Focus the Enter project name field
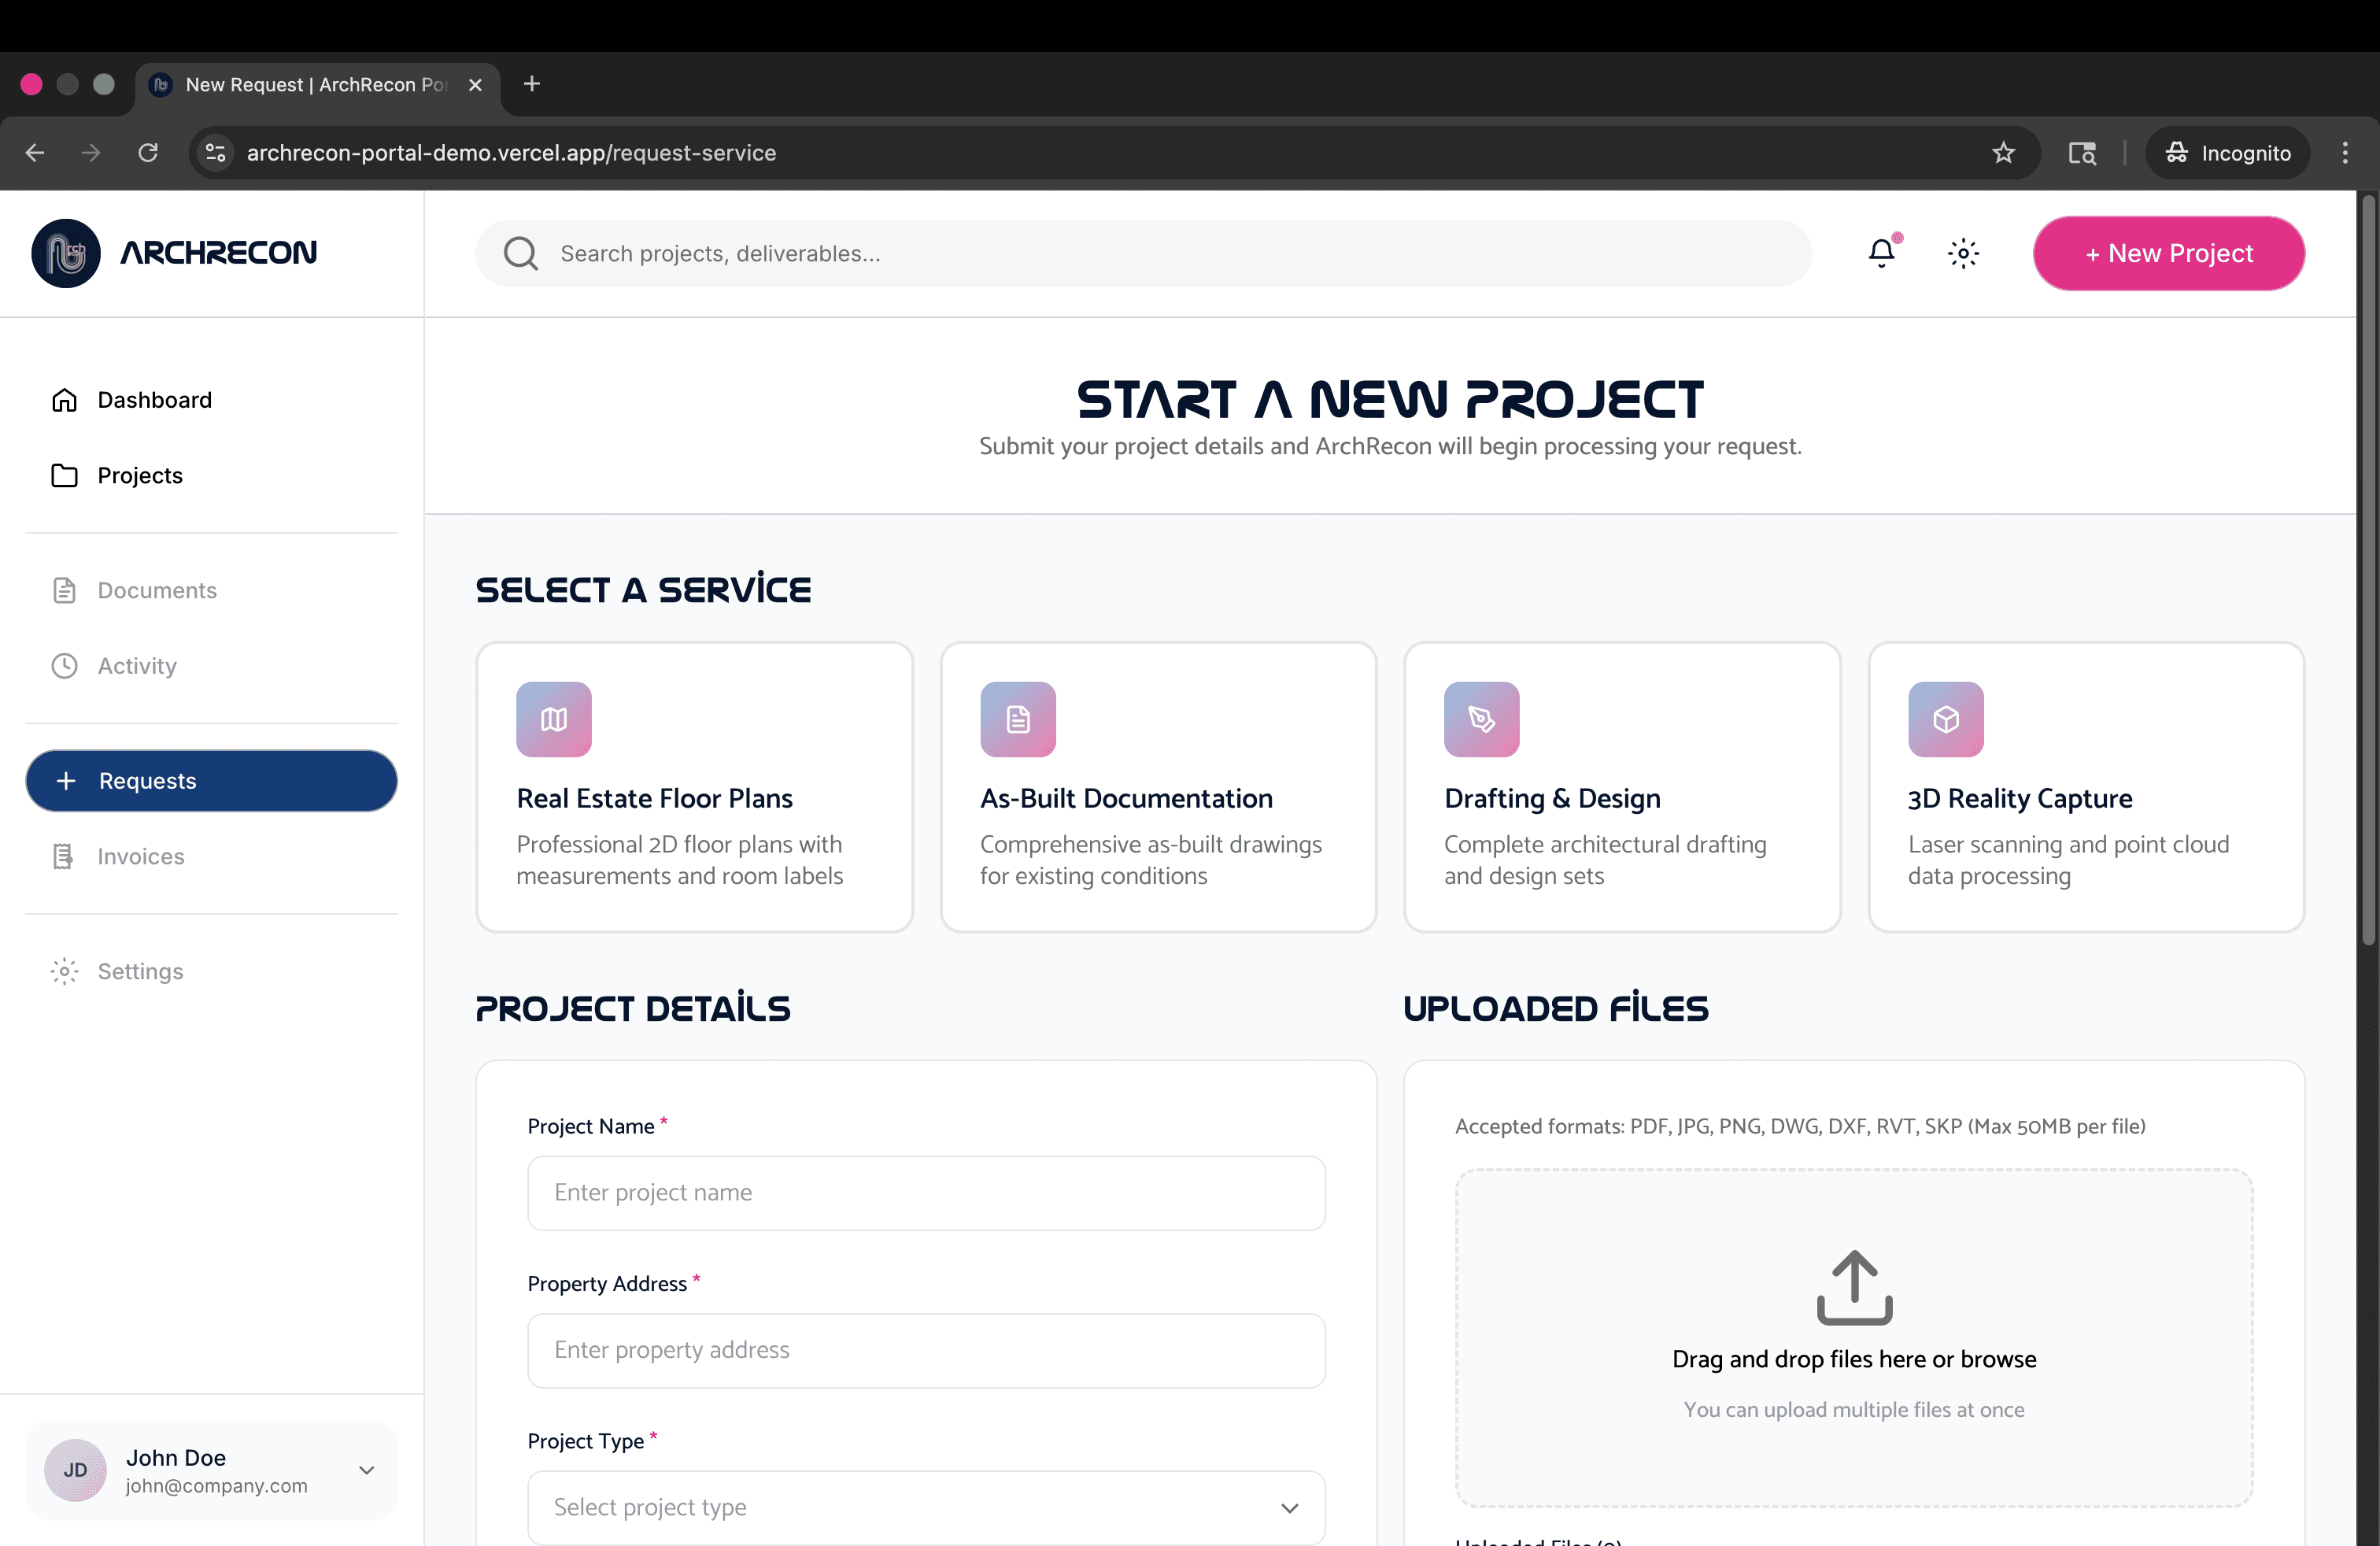This screenshot has height=1546, width=2380. click(926, 1193)
